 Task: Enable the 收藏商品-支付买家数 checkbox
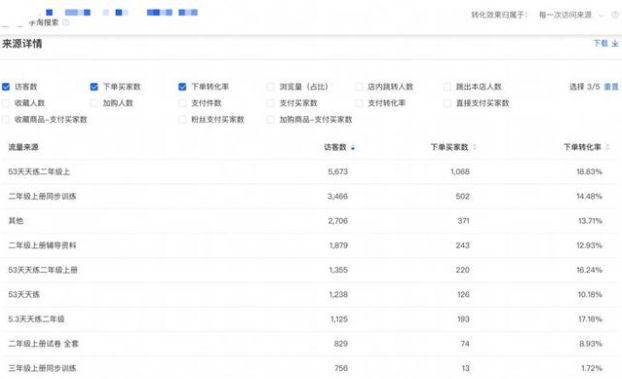[x=6, y=119]
